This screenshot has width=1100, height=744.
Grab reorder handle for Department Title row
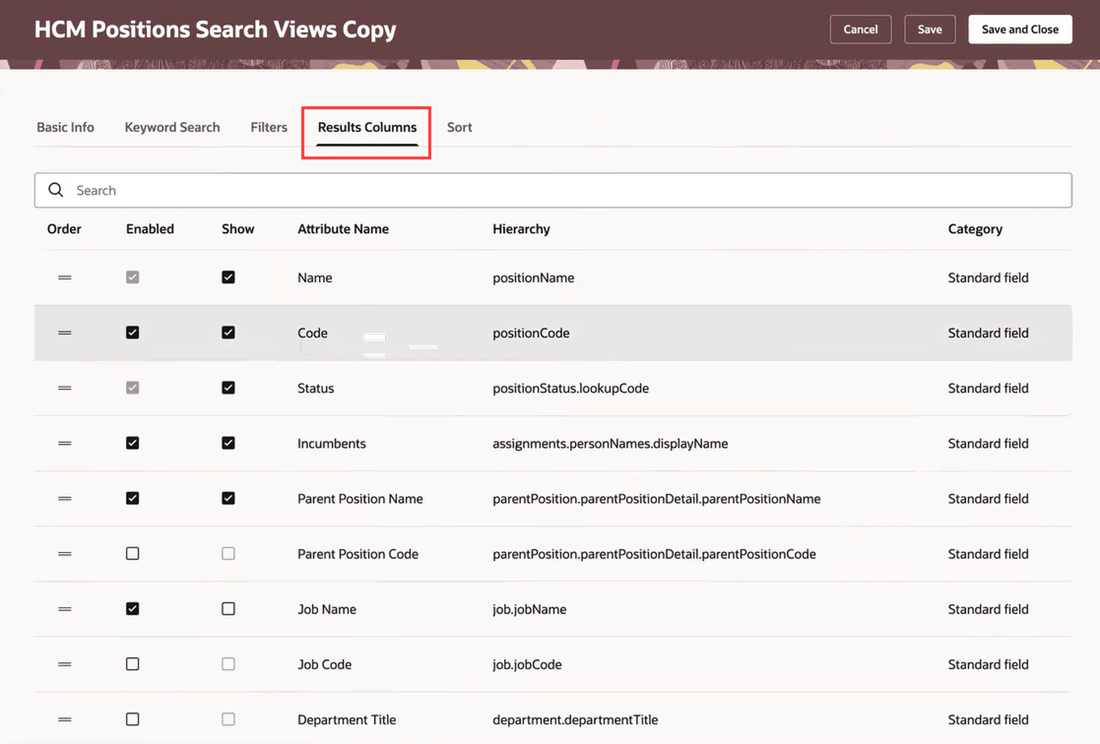coord(65,719)
